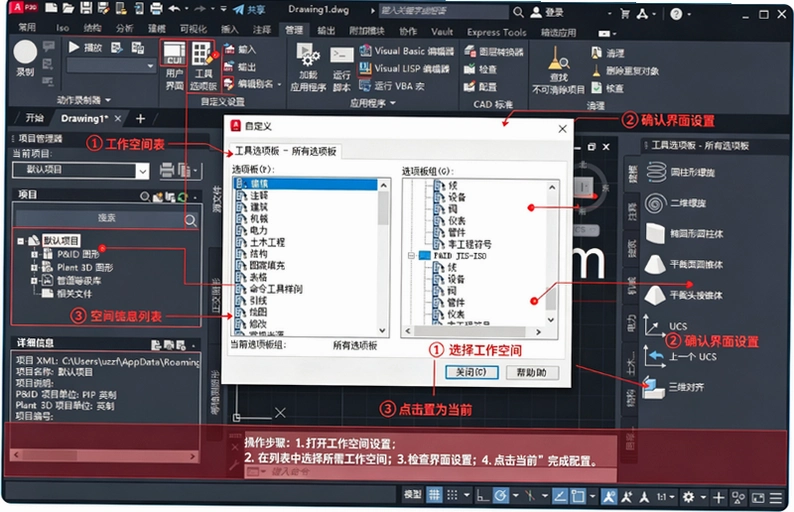Expand the 动作录制器 panel
The width and height of the screenshot is (794, 512).
coord(84,100)
